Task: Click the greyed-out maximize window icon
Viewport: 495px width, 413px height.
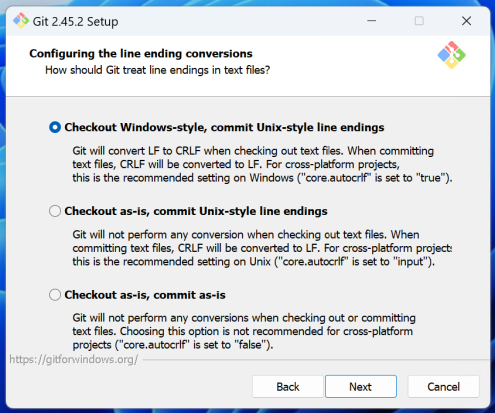Action: [x=419, y=21]
